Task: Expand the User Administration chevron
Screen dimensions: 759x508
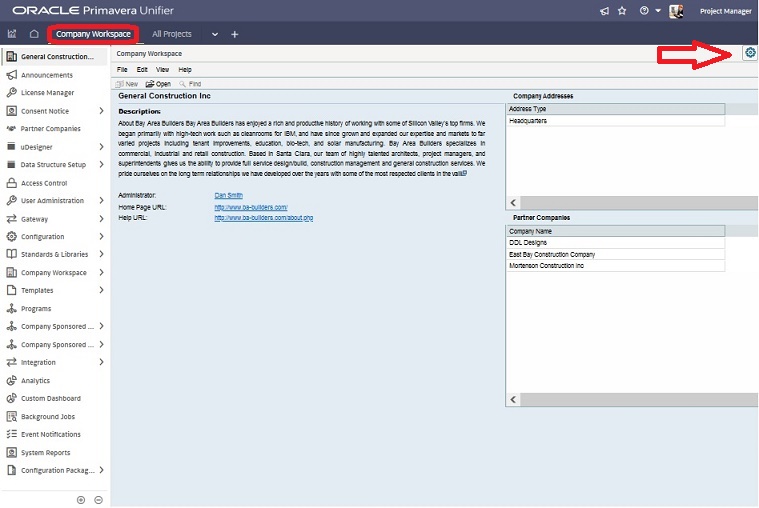Action: 101,200
